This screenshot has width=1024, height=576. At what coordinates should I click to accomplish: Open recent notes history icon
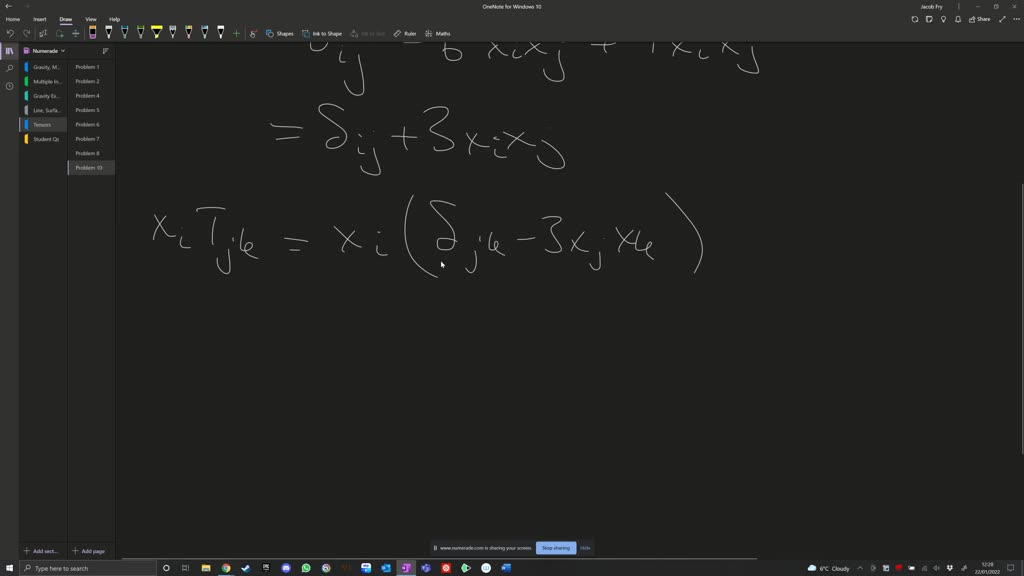(x=8, y=85)
